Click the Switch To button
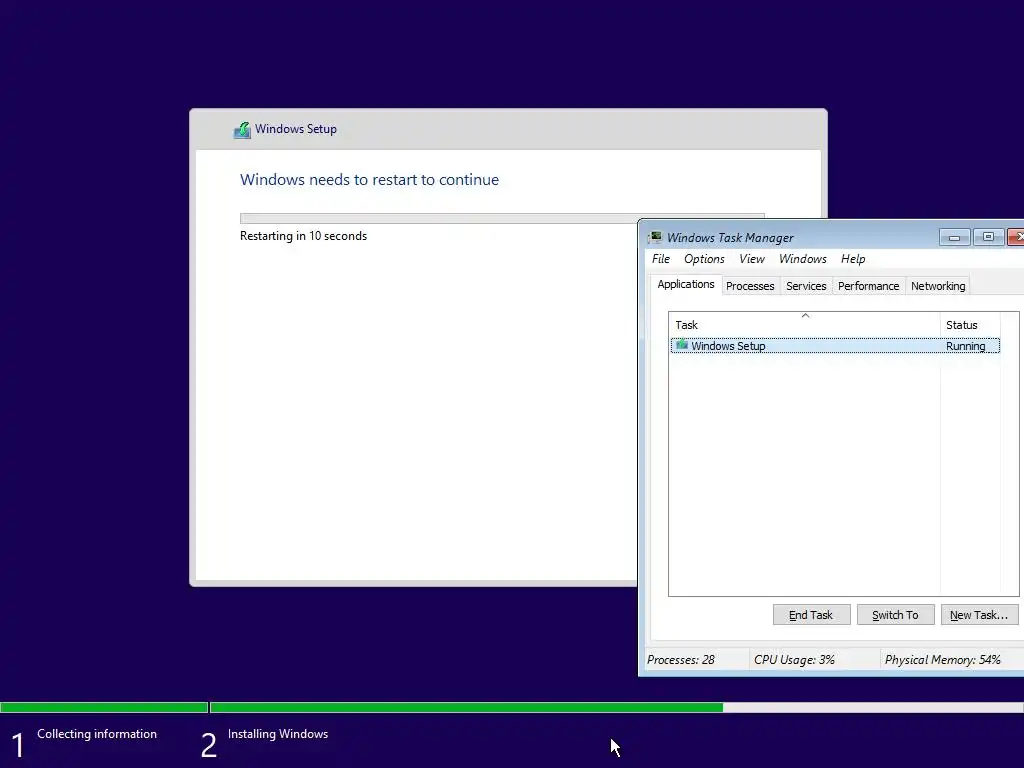 pos(895,615)
